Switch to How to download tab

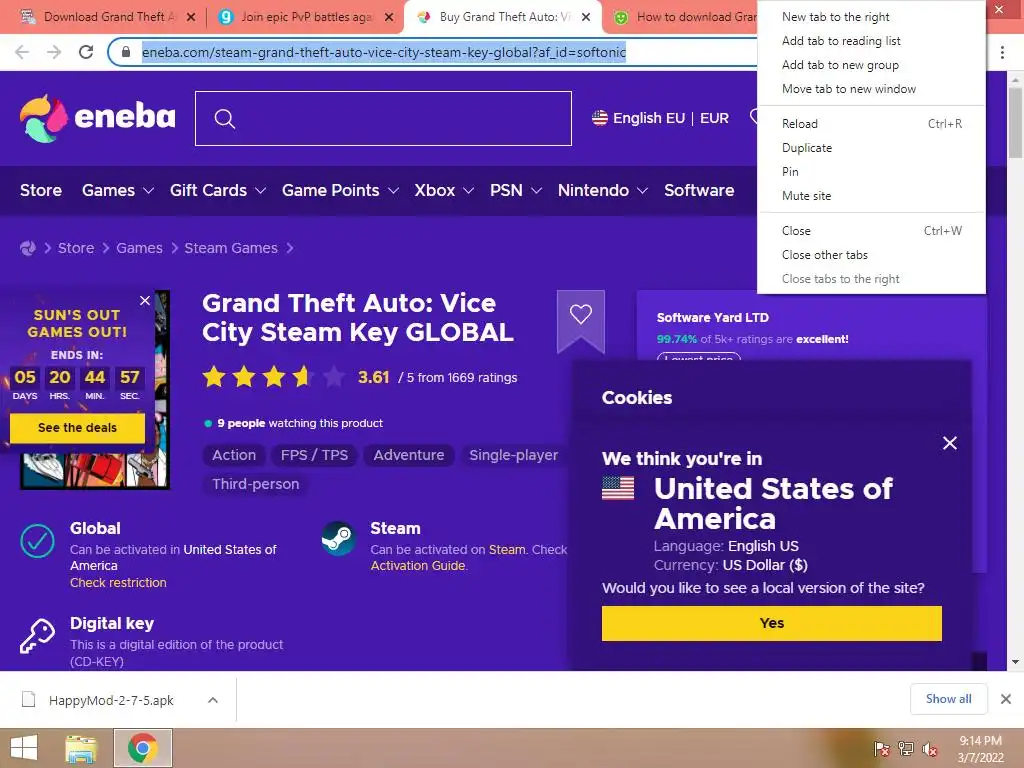point(682,17)
